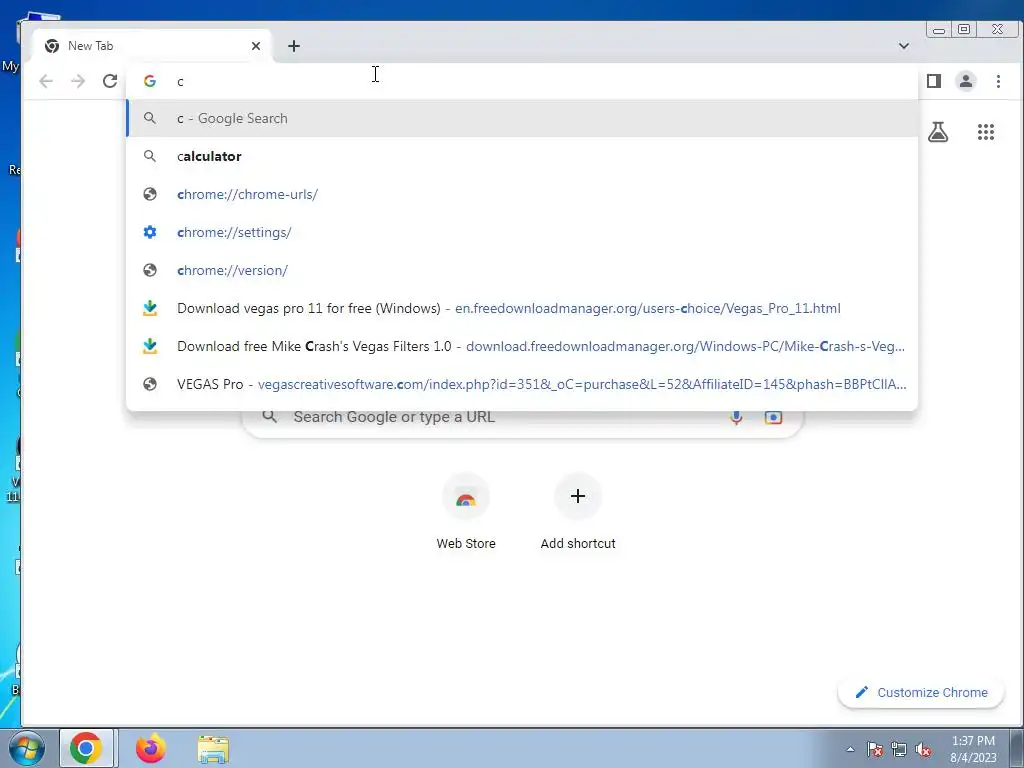Select chrome://settings/ suggestion

[x=522, y=232]
